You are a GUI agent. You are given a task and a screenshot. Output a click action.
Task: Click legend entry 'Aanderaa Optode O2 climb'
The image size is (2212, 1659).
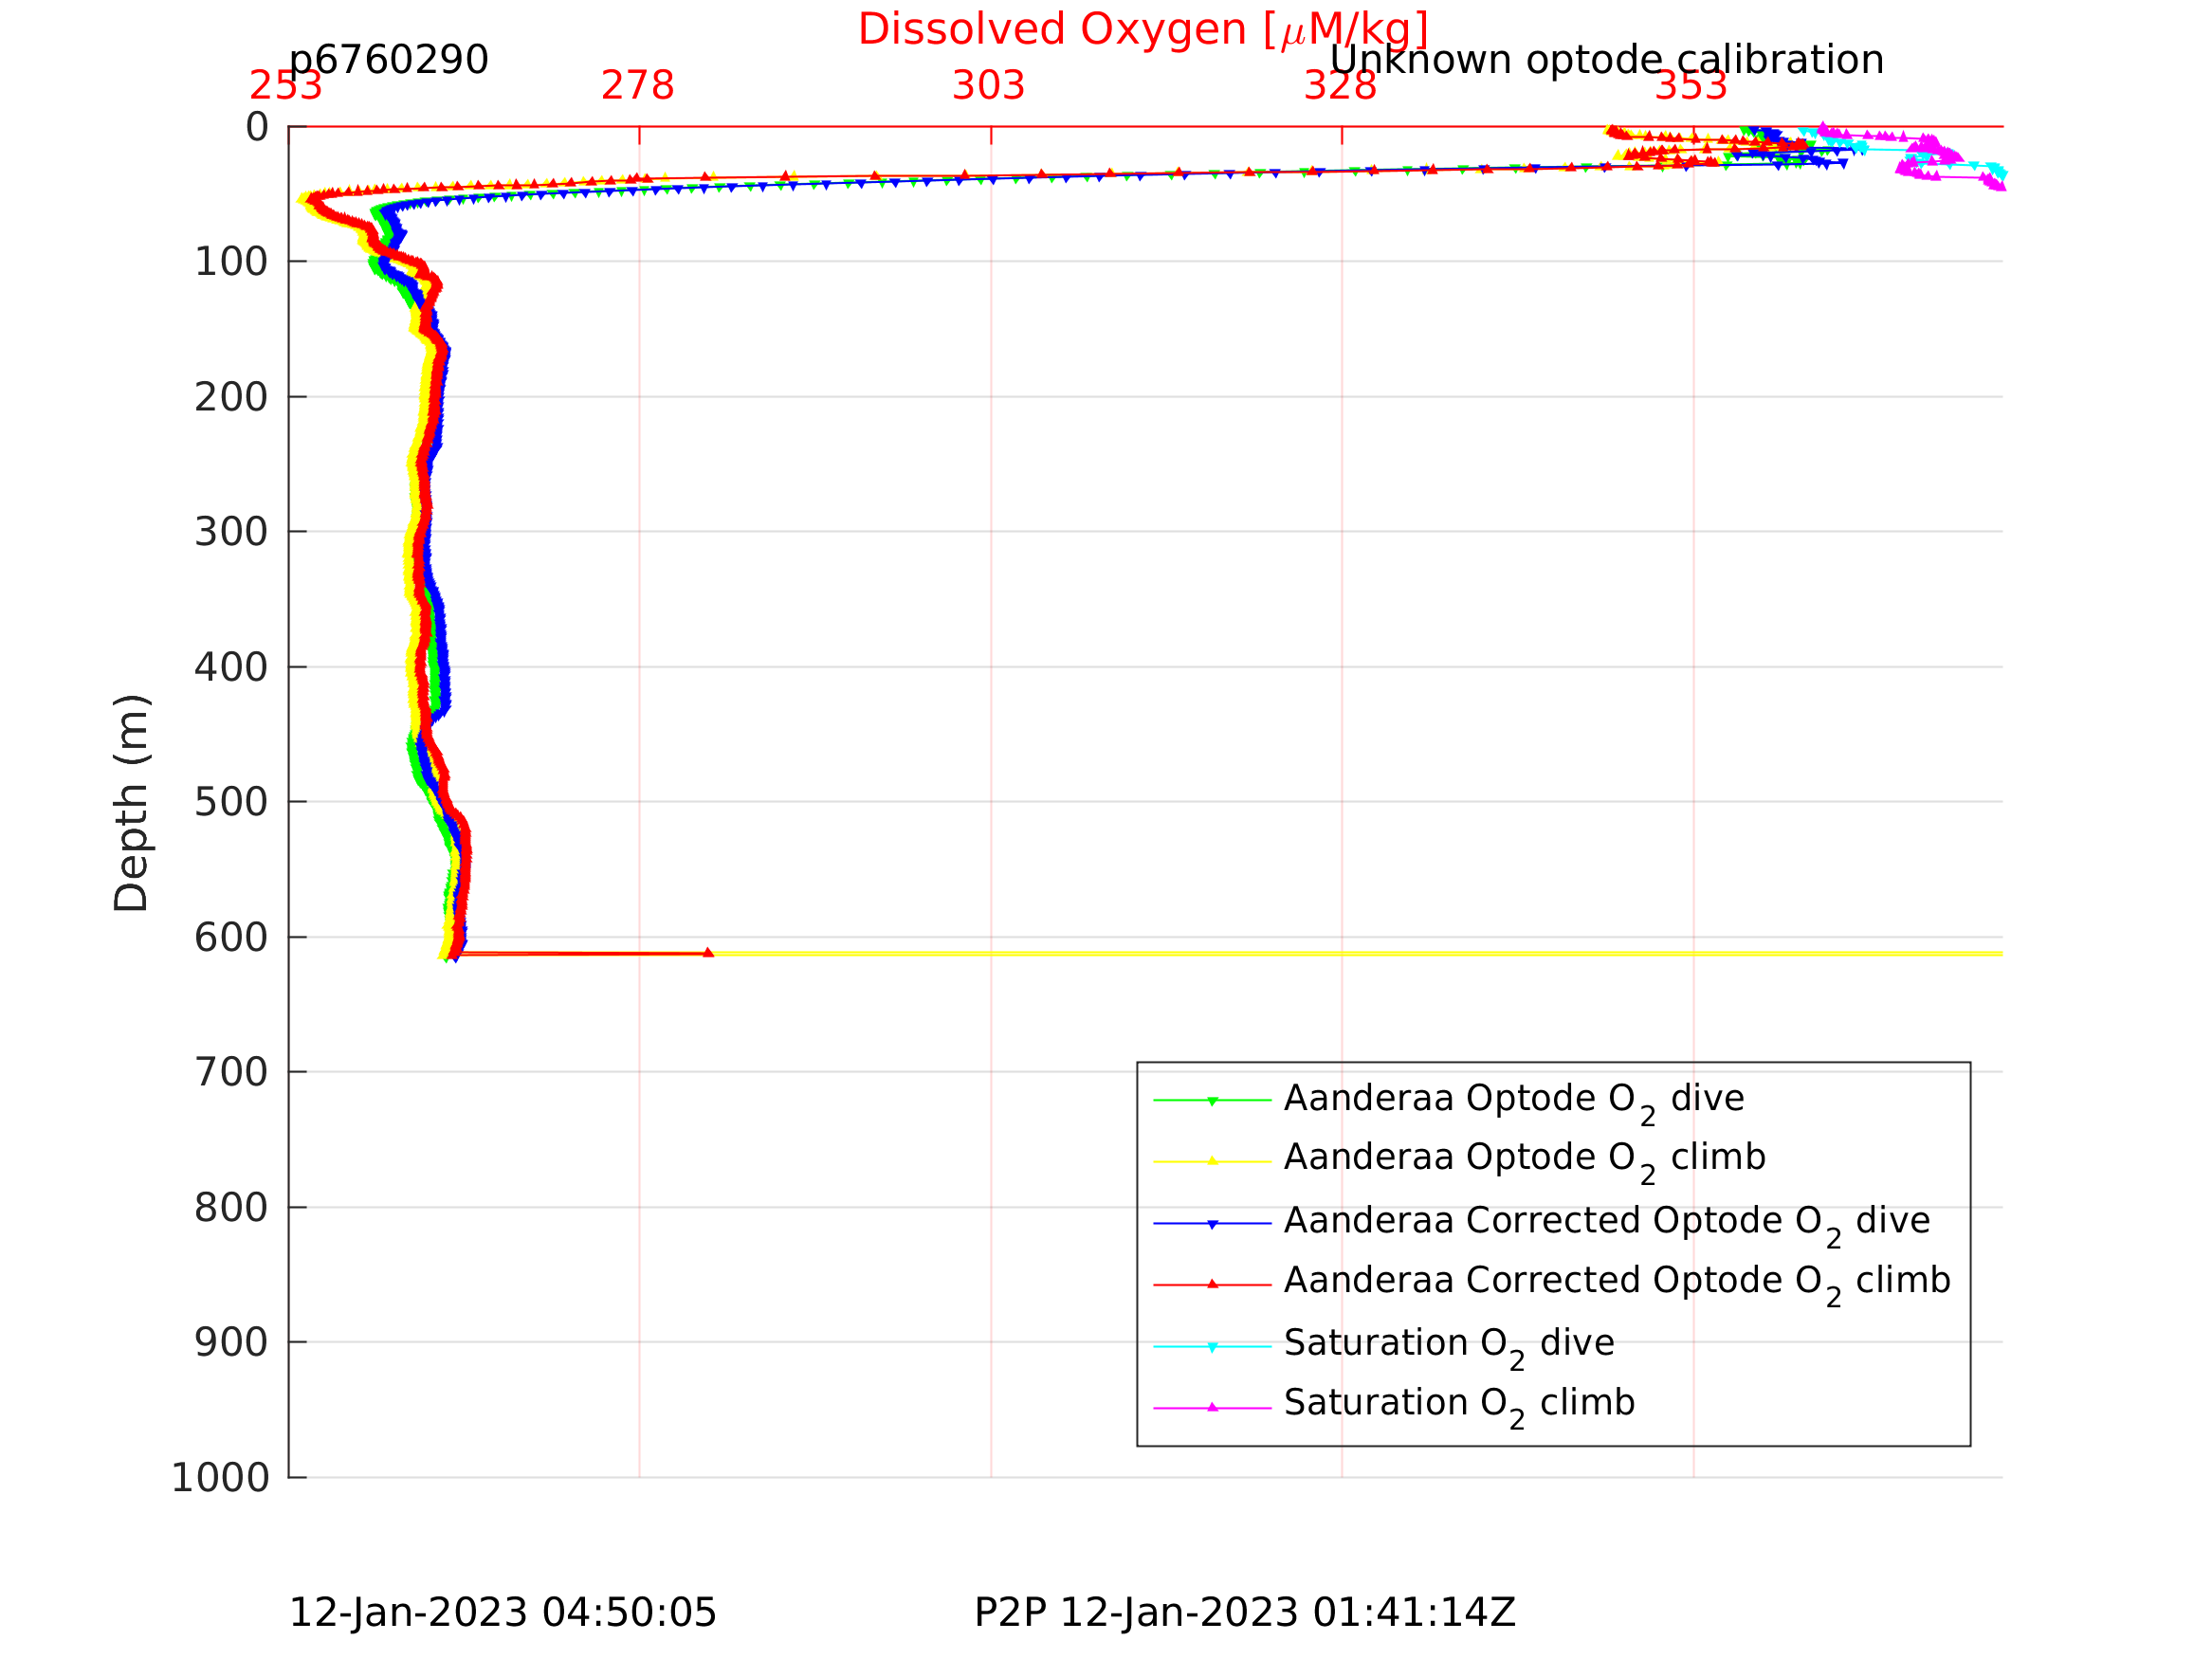pyautogui.click(x=1524, y=1160)
